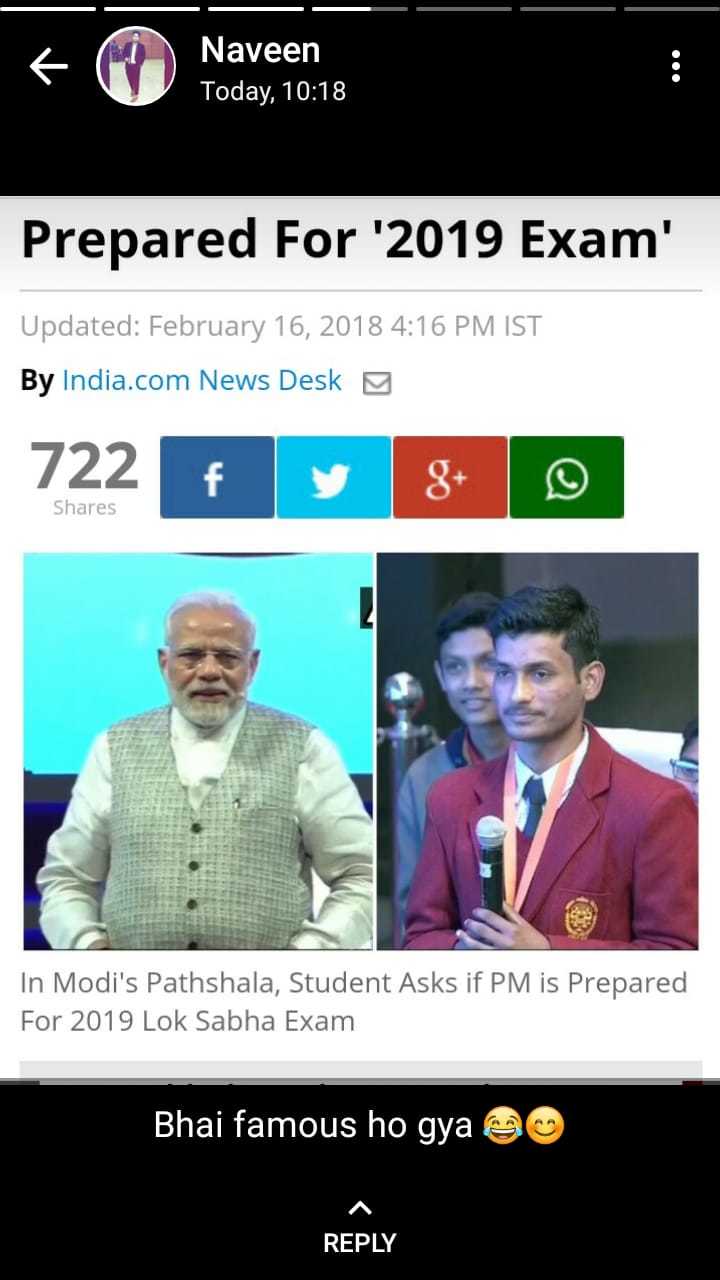The width and height of the screenshot is (720, 1280).
Task: Select the Naveen contact name
Action: click(260, 49)
